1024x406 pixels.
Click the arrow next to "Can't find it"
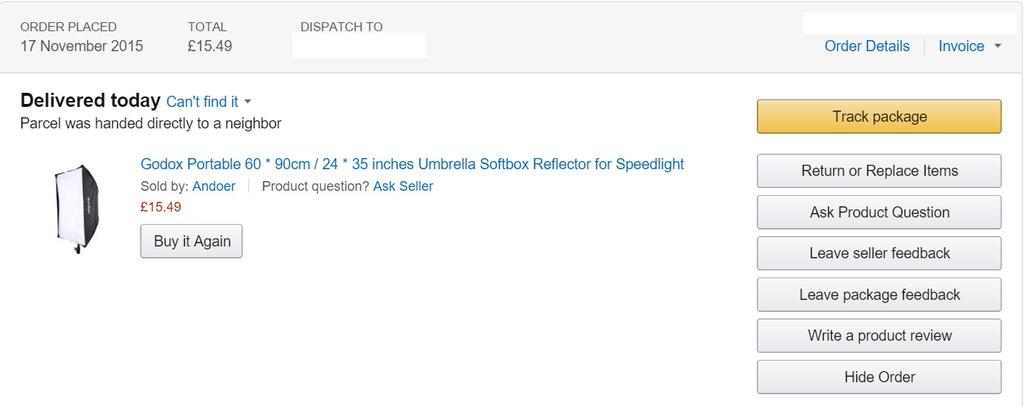click(248, 102)
